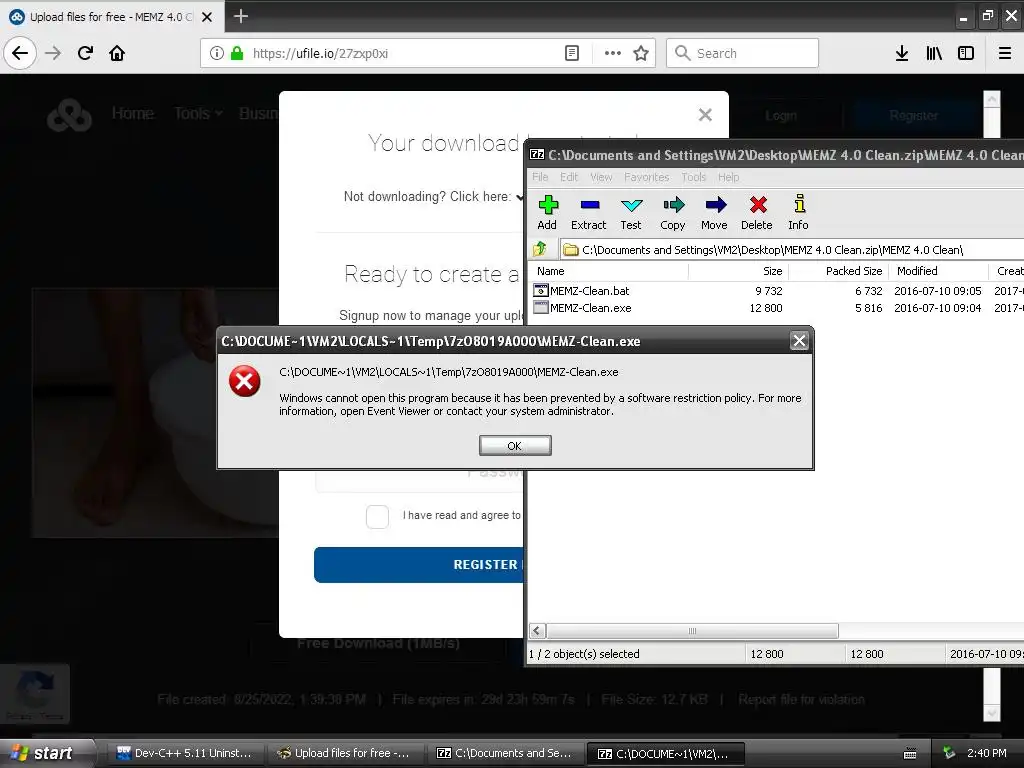Click the green padlock icon
1024x768 pixels.
point(237,53)
